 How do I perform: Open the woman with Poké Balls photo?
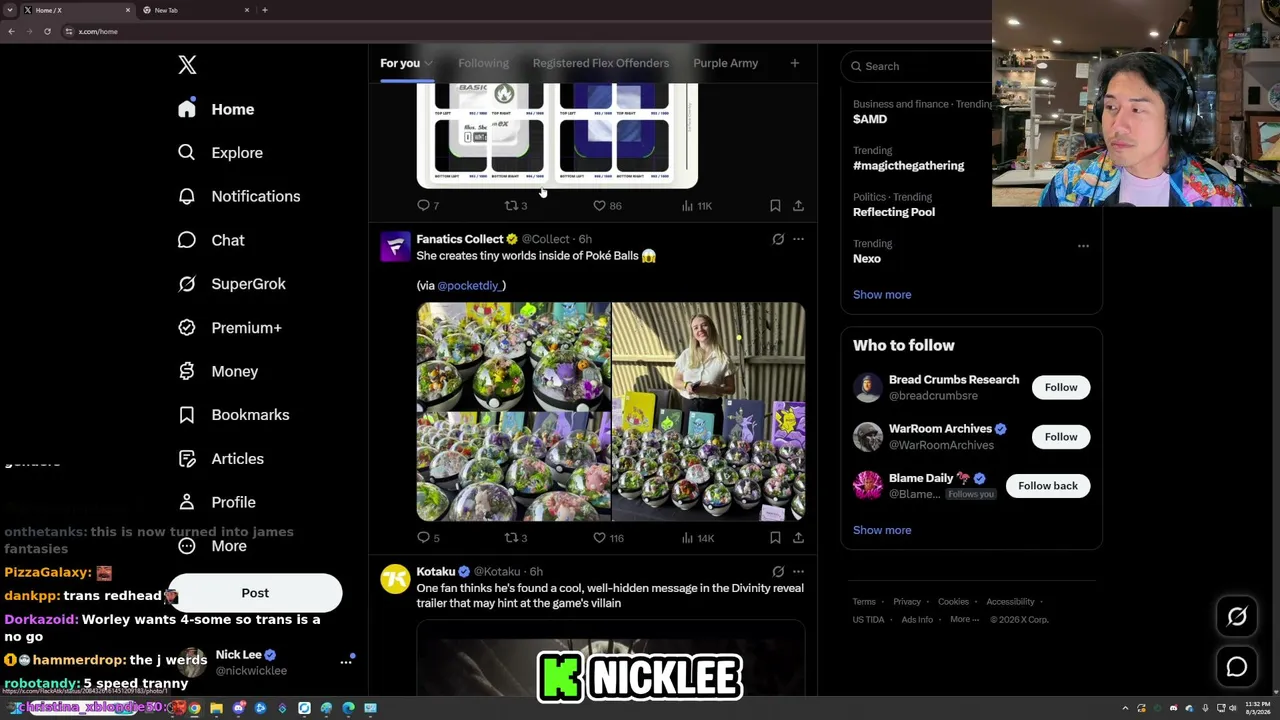pos(709,412)
